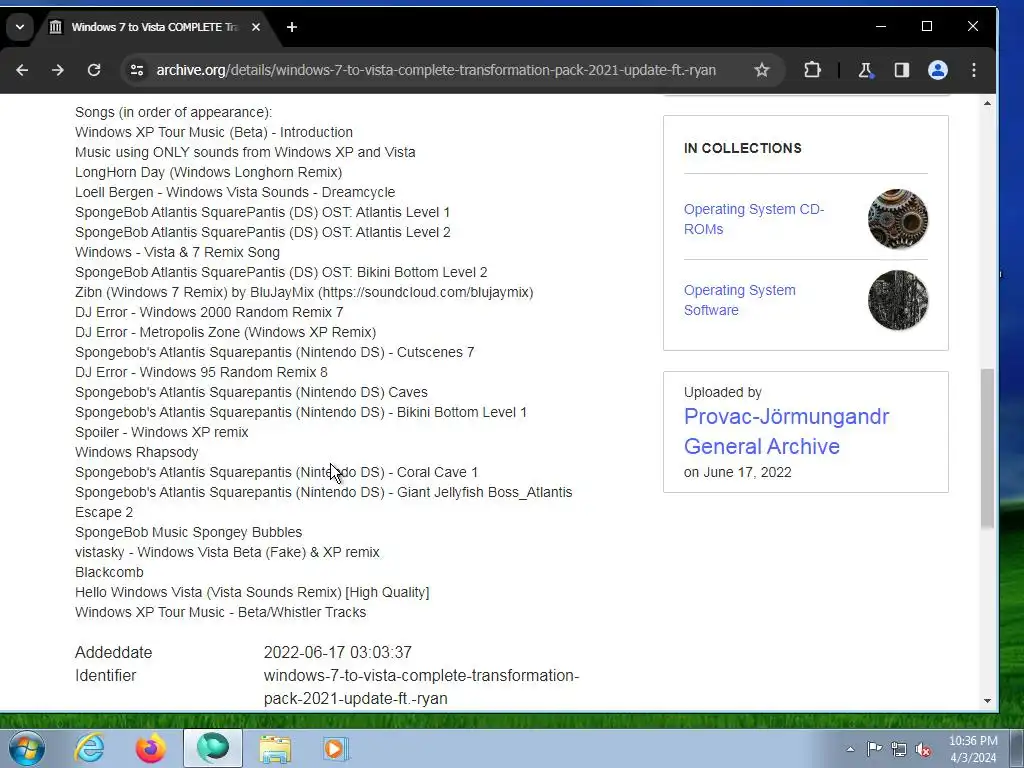Click 'Windows XP Tour Music - Beta/Whistler Tracks'
This screenshot has height=768, width=1024.
(x=220, y=612)
